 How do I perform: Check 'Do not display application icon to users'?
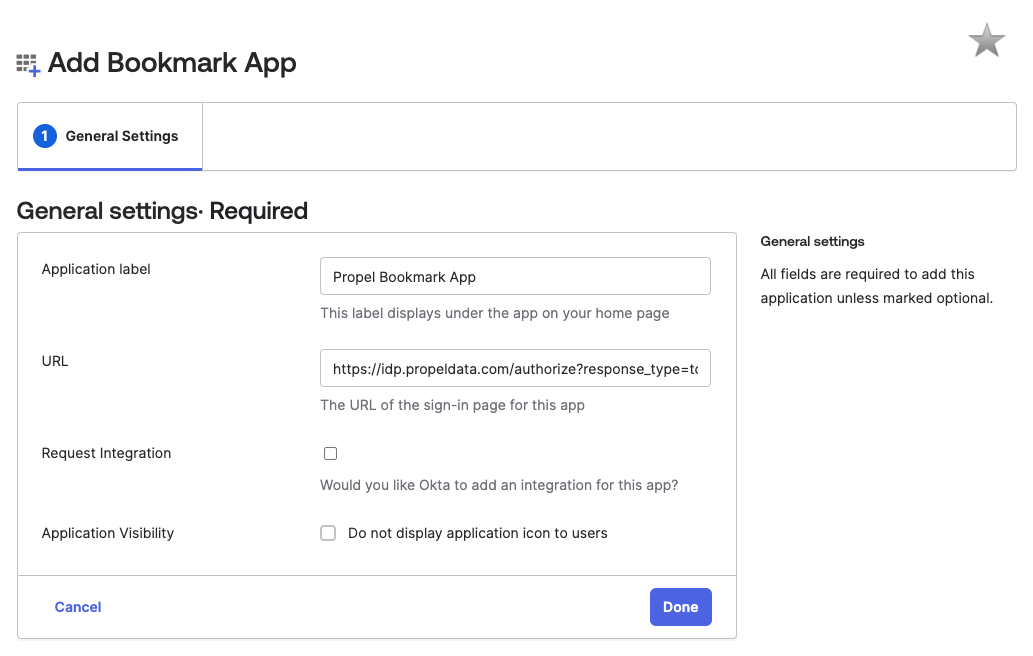[x=328, y=533]
